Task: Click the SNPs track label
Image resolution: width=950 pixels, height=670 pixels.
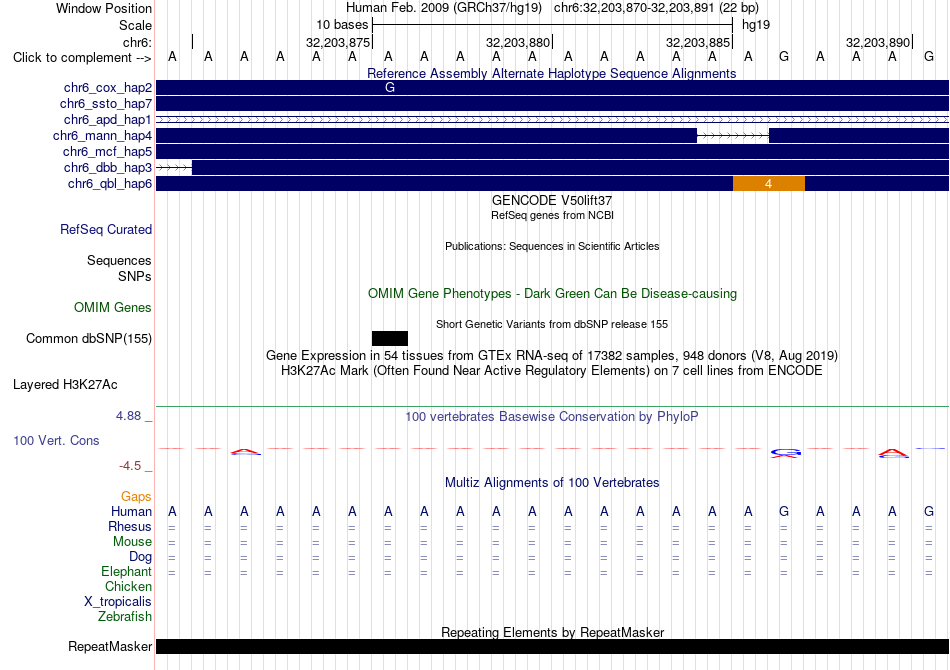Action: [x=135, y=276]
